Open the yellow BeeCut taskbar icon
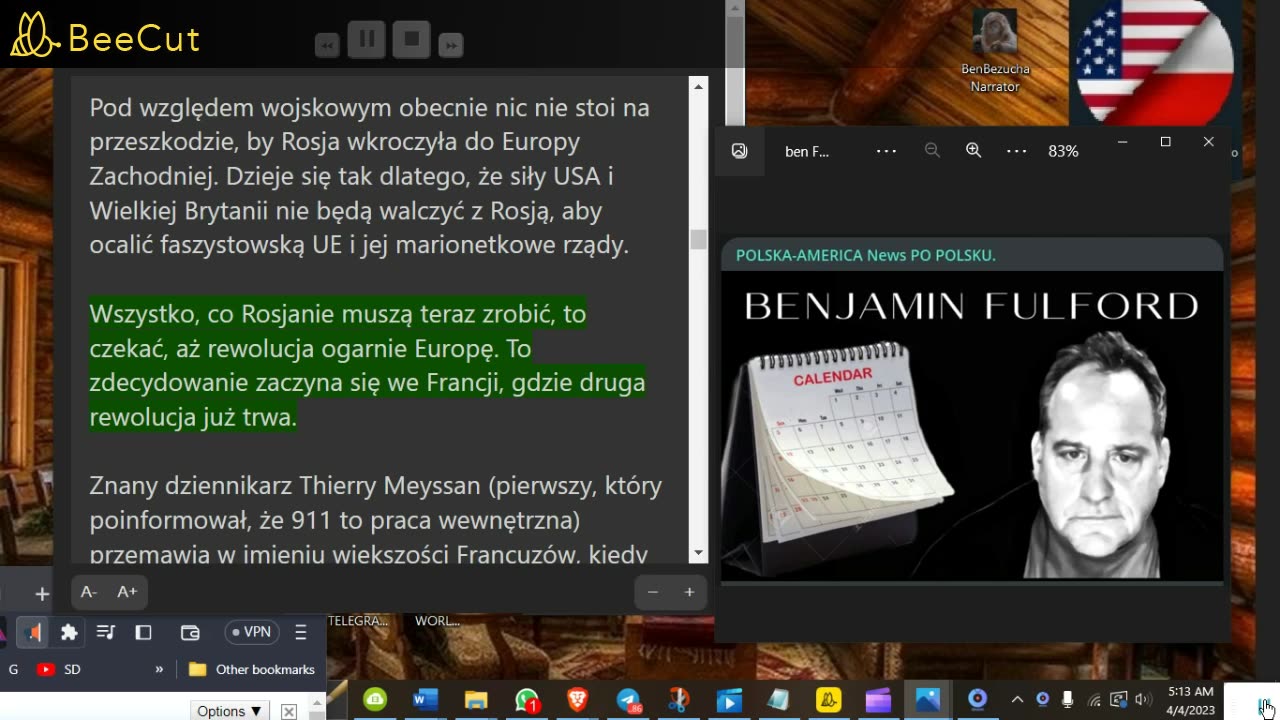 point(828,699)
